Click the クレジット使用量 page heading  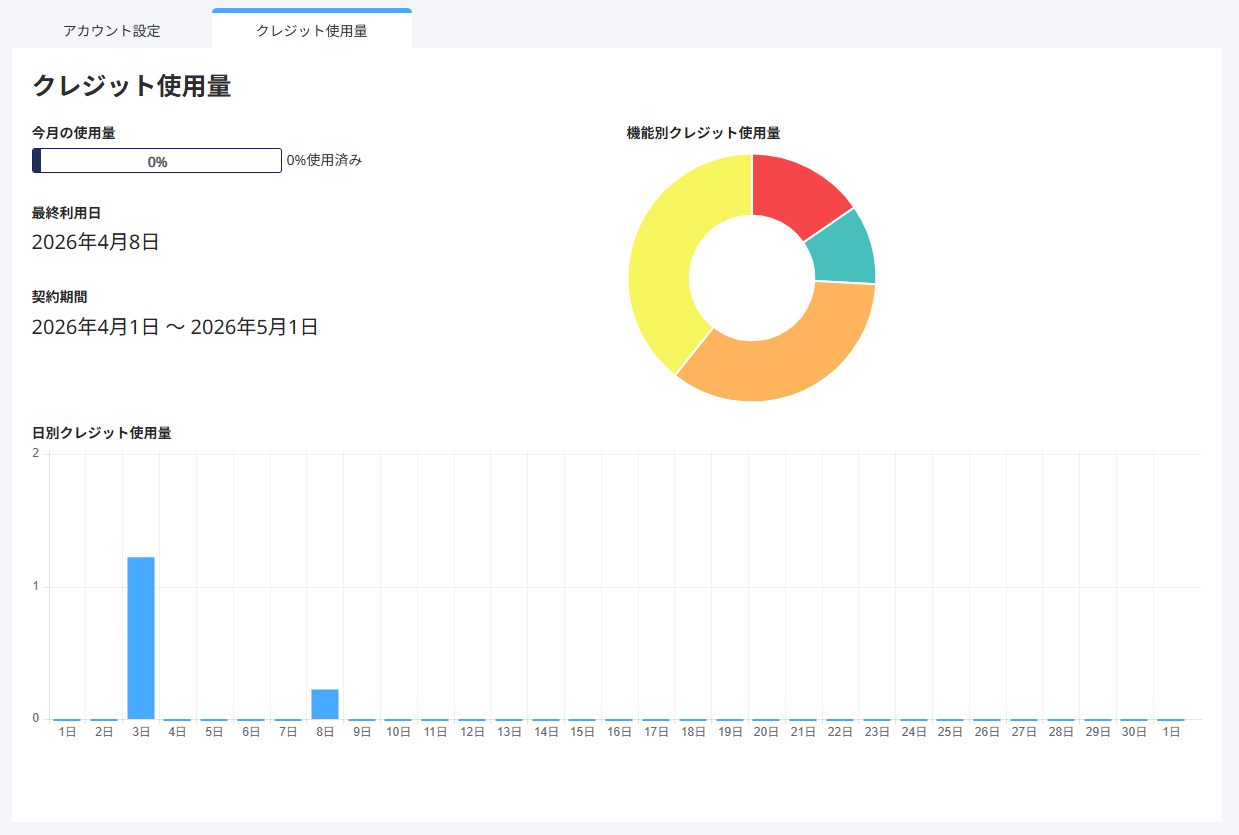point(132,86)
